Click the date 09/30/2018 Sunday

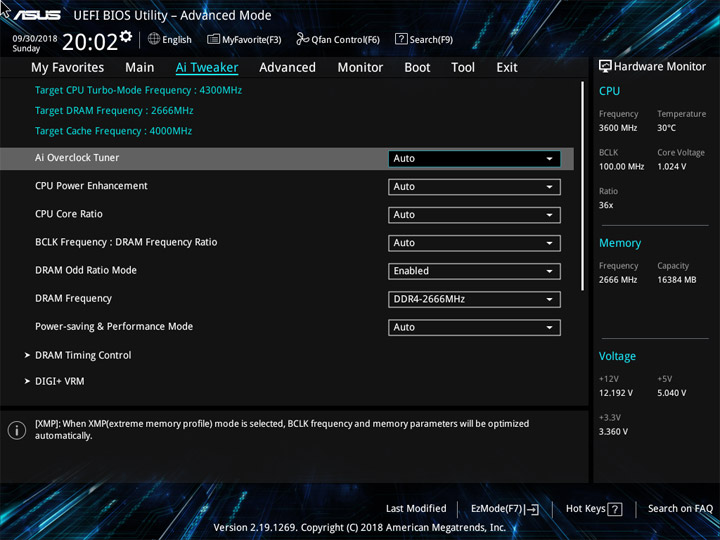34,43
